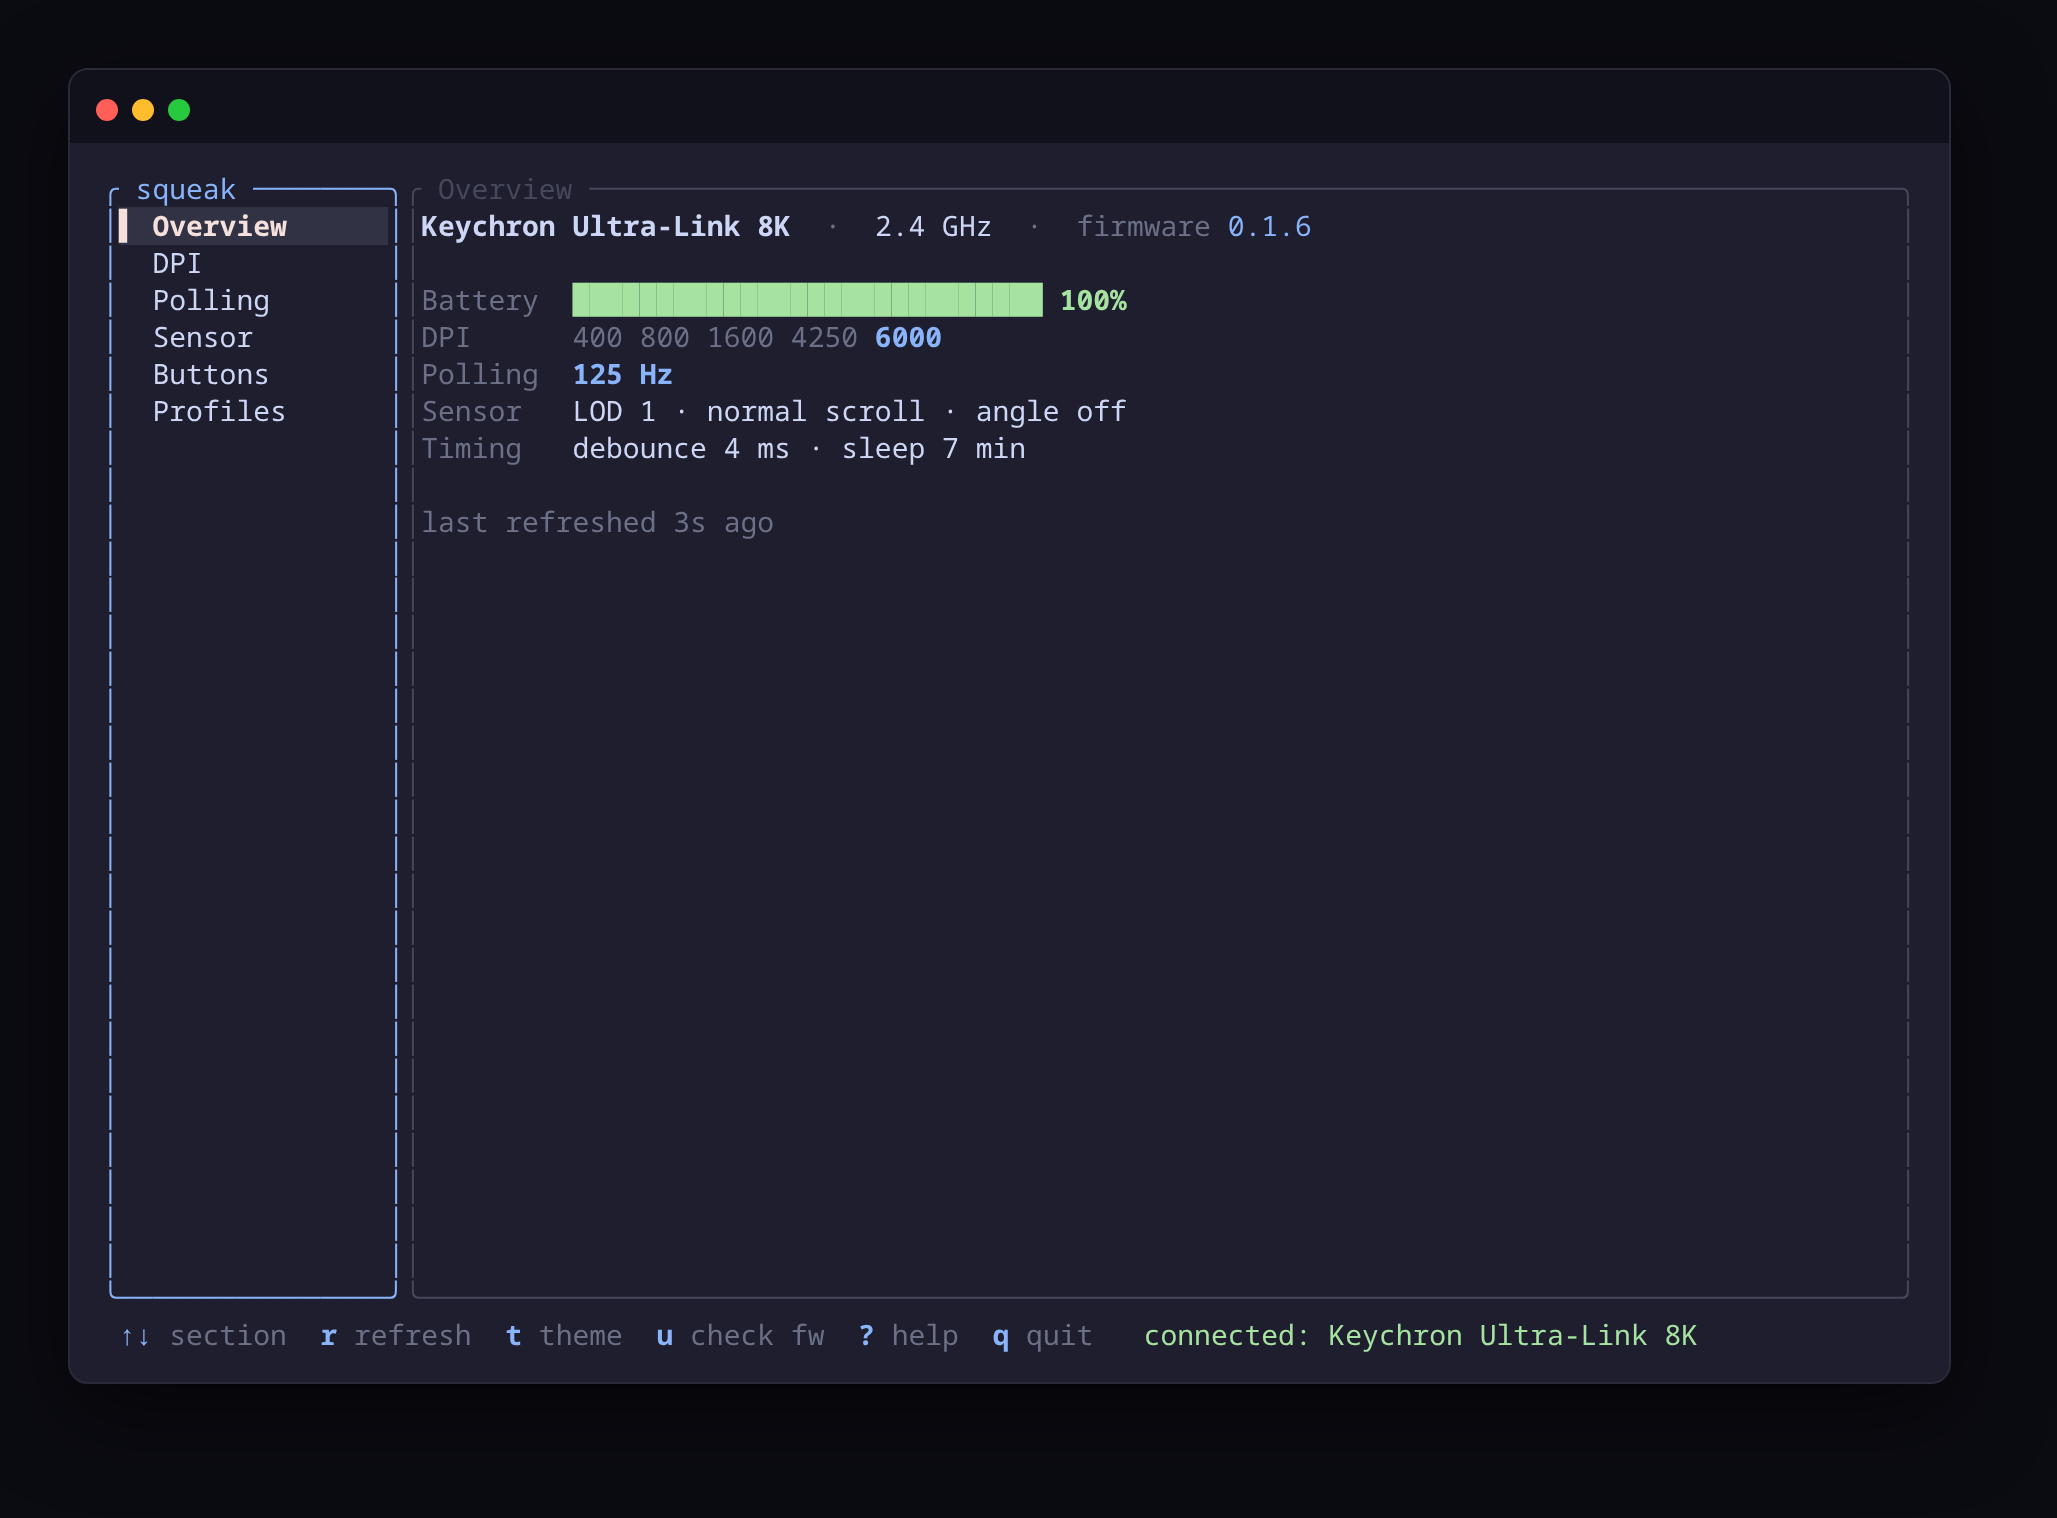
Task: Select the 1600 DPI stage
Action: coord(740,337)
